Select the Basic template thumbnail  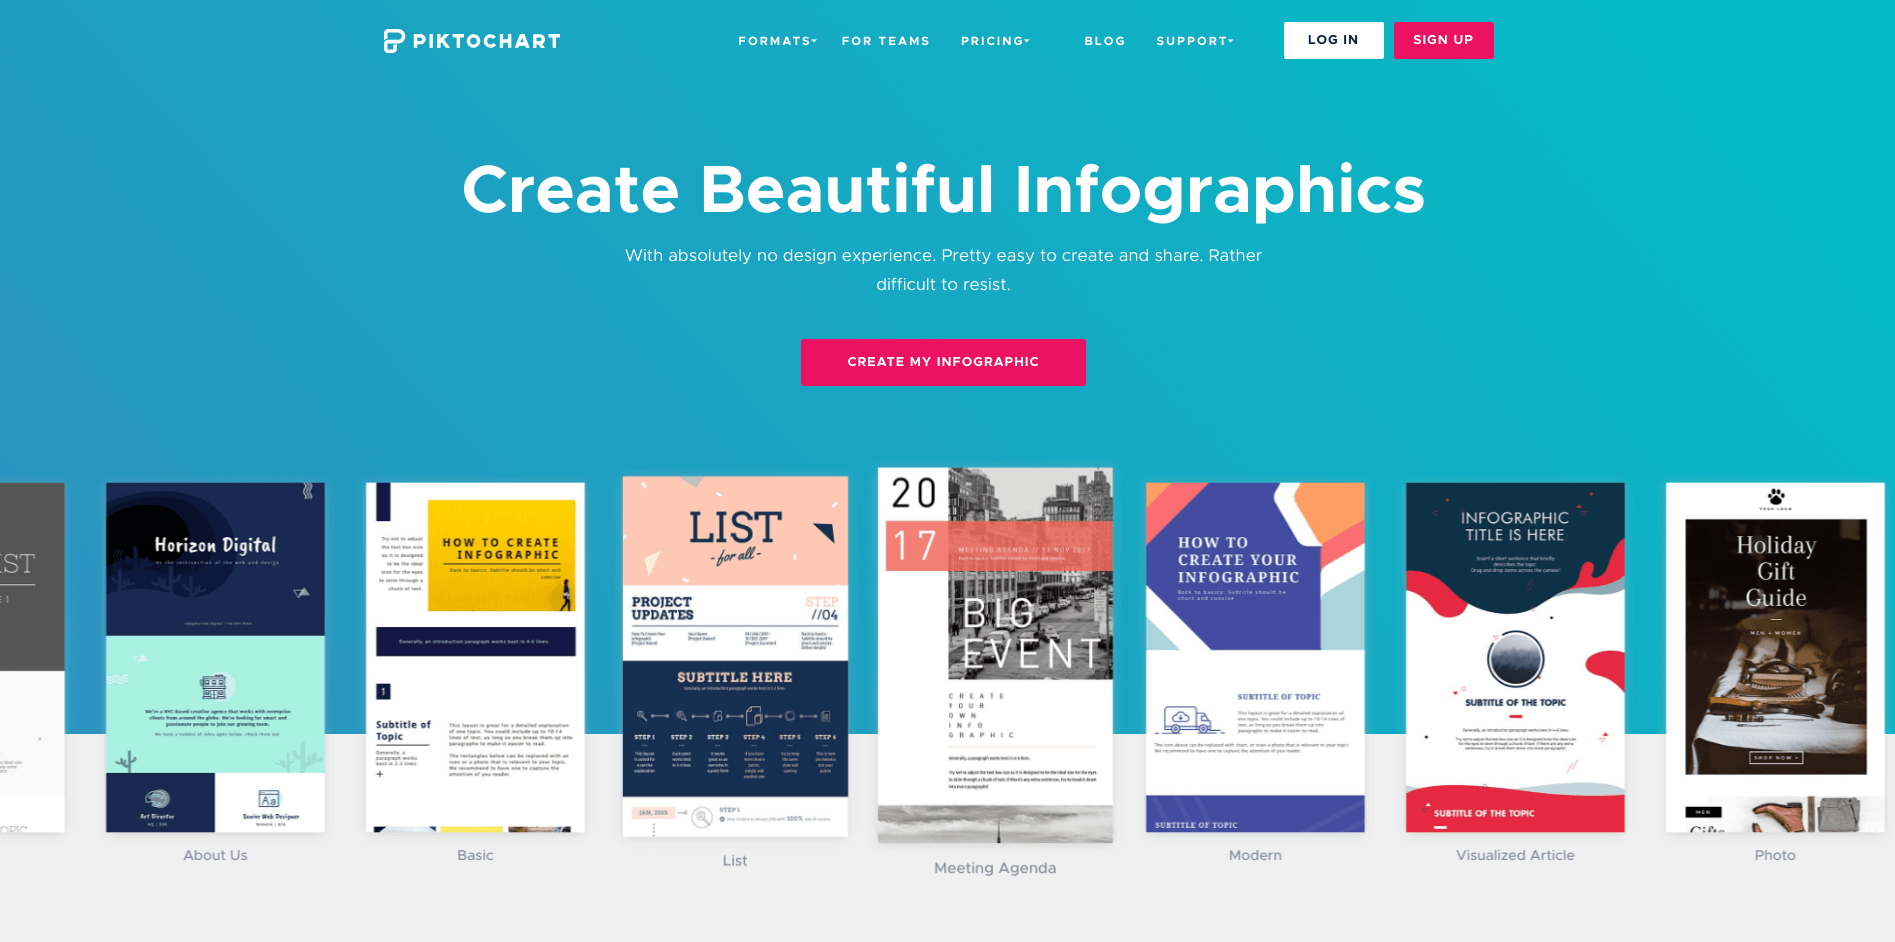tap(475, 657)
